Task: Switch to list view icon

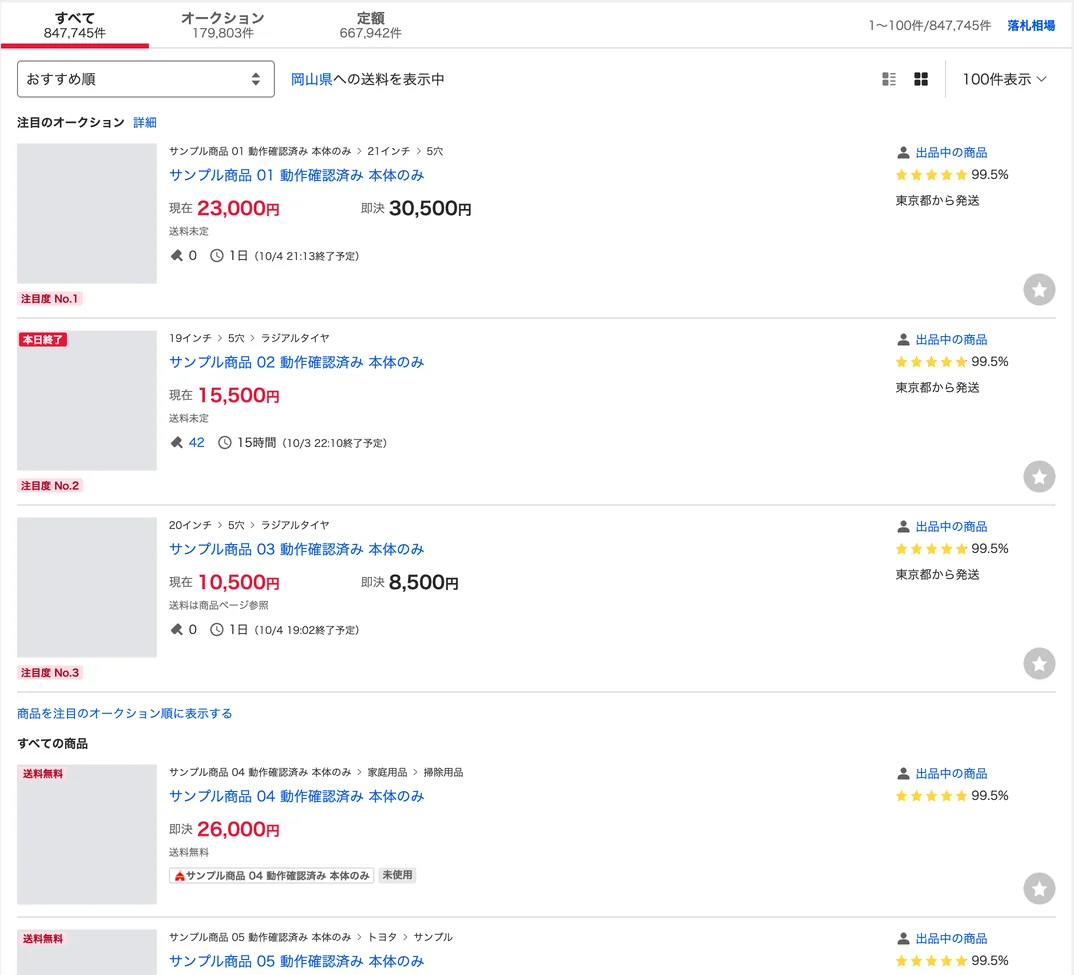Action: click(x=889, y=79)
